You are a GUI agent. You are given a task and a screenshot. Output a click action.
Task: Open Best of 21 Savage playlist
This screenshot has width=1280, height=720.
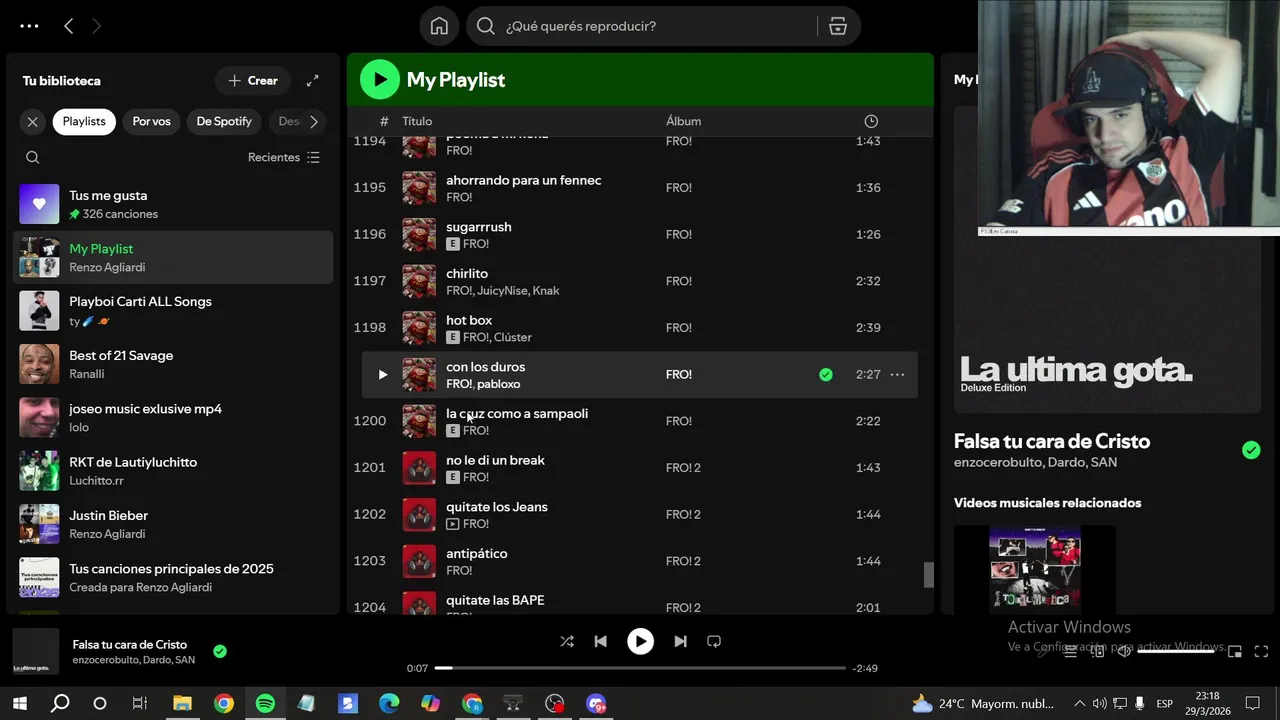tap(173, 364)
